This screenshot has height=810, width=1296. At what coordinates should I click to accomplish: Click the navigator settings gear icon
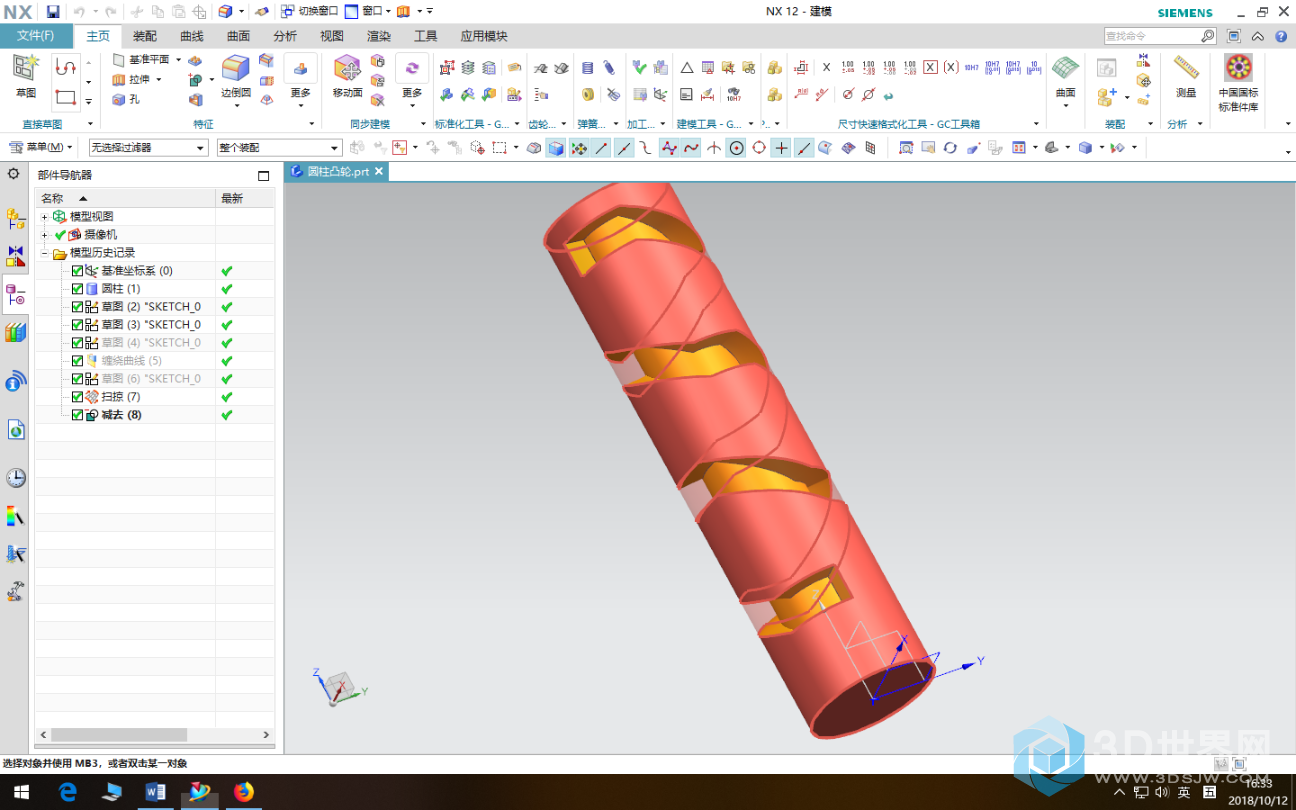[13, 174]
